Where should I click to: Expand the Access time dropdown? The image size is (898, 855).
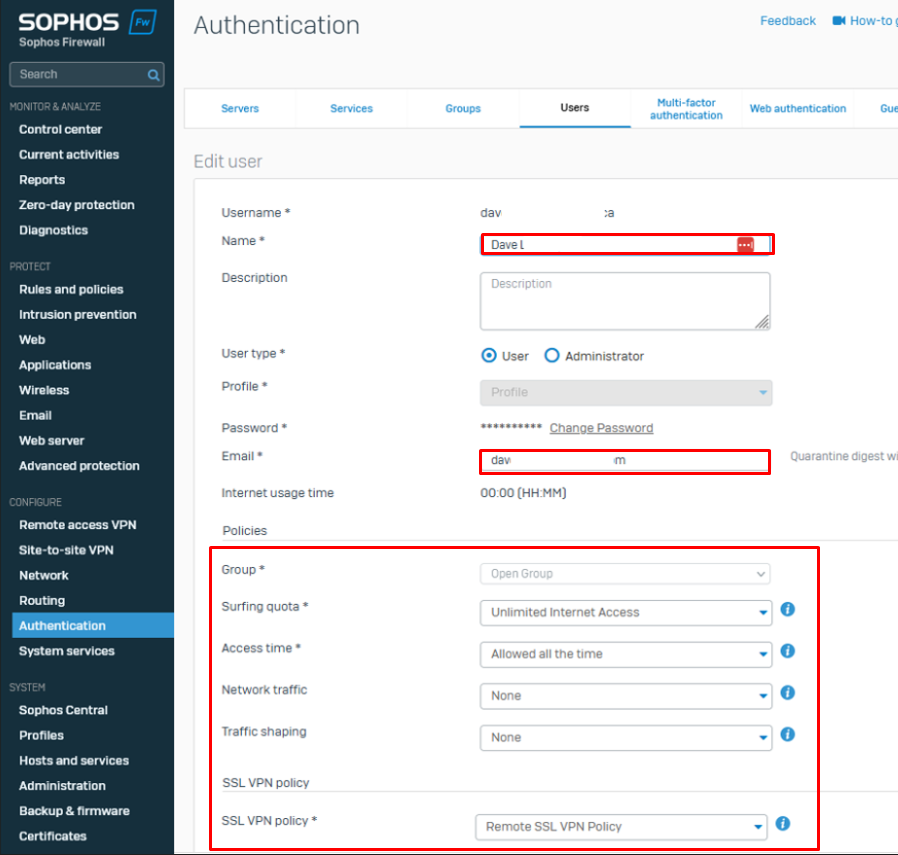pos(625,654)
